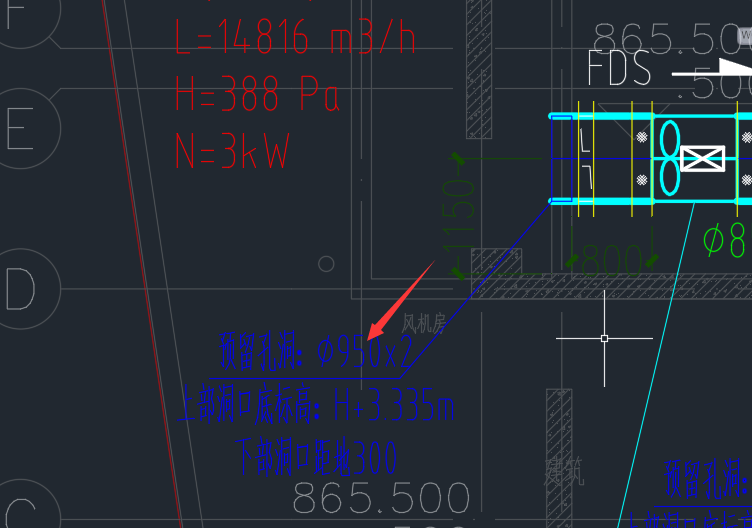The width and height of the screenshot is (752, 528).
Task: Select the gray "建筑" label
Action: (x=564, y=471)
